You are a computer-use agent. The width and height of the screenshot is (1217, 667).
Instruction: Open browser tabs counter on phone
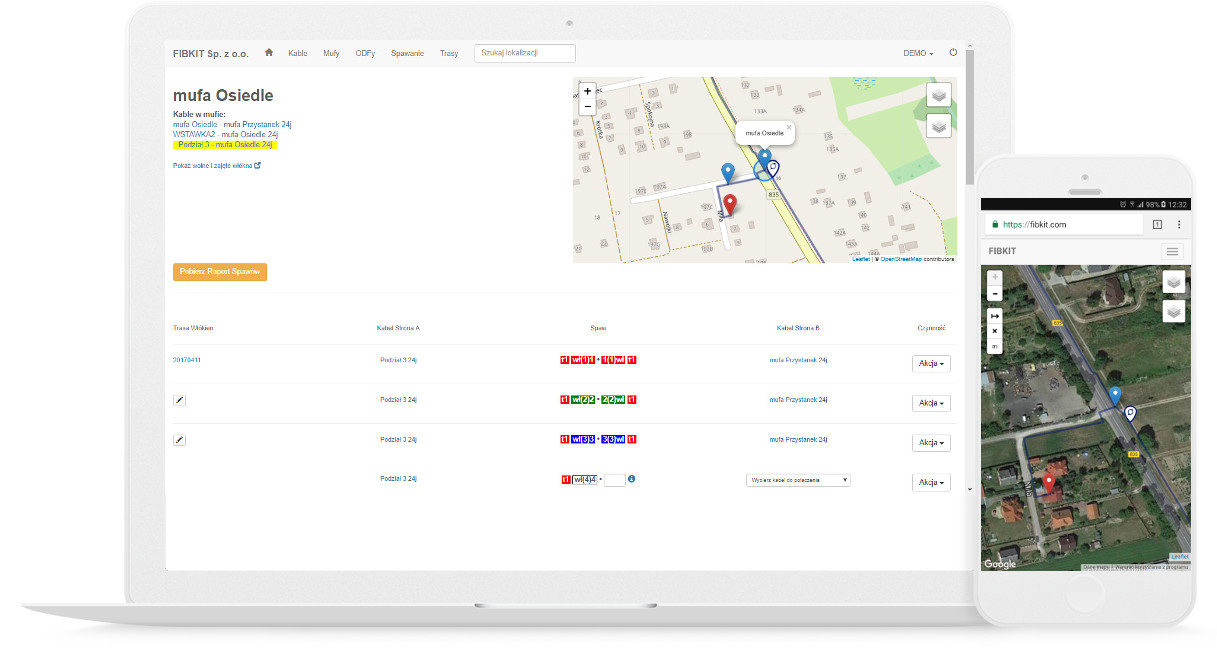pyautogui.click(x=1157, y=225)
